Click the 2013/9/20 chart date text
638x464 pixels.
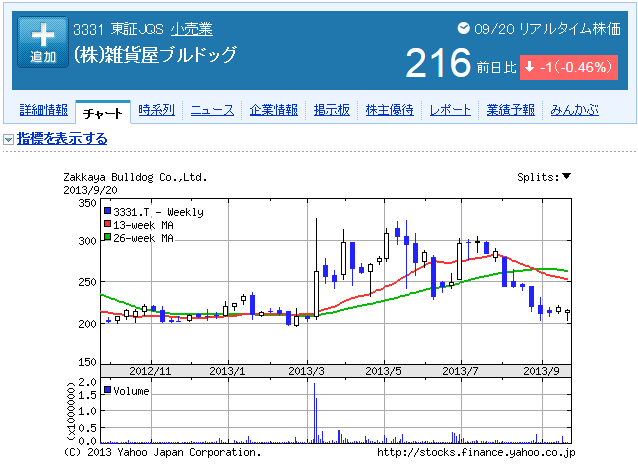(x=90, y=190)
